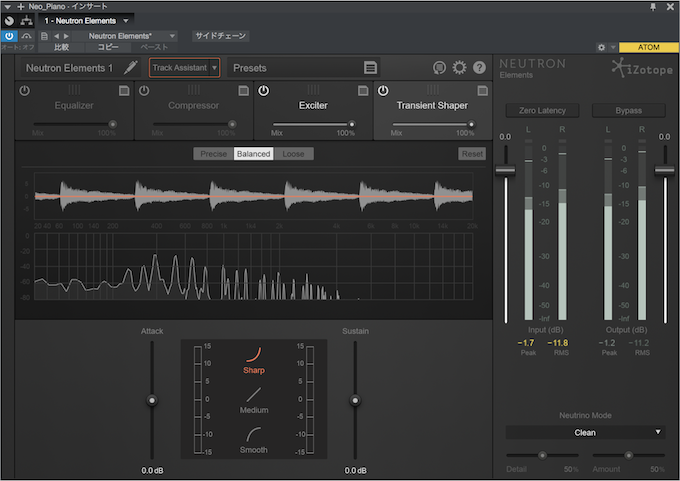The width and height of the screenshot is (680, 481).
Task: Open the help question mark icon
Action: (x=479, y=68)
